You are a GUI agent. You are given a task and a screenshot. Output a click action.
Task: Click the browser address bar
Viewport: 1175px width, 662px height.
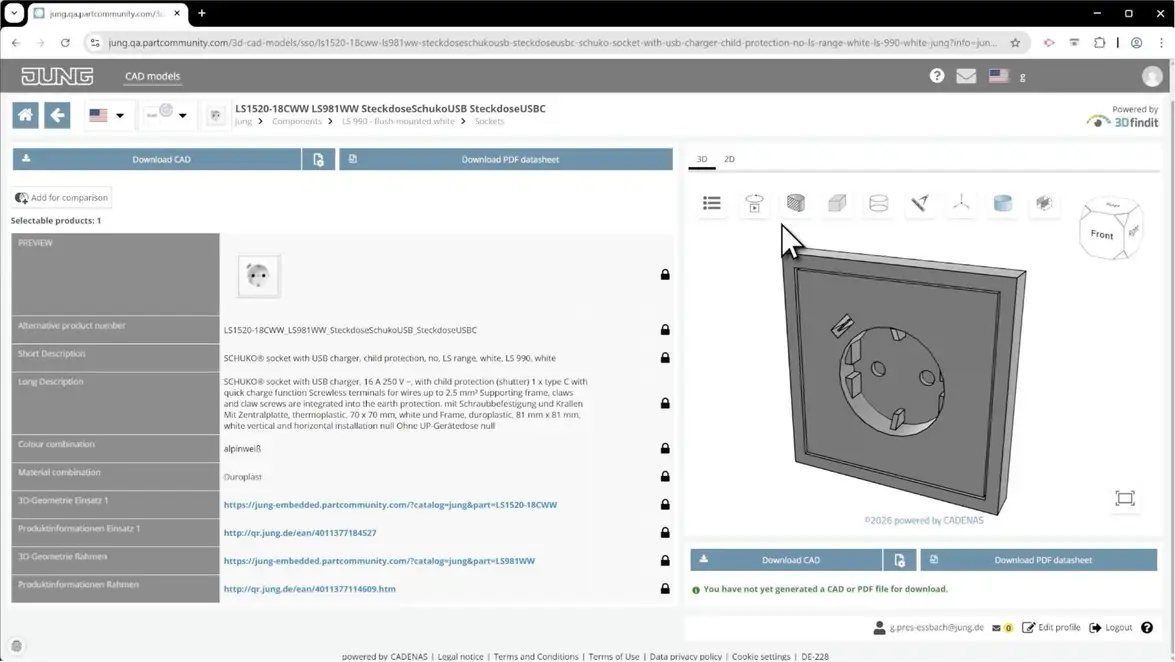(552, 43)
